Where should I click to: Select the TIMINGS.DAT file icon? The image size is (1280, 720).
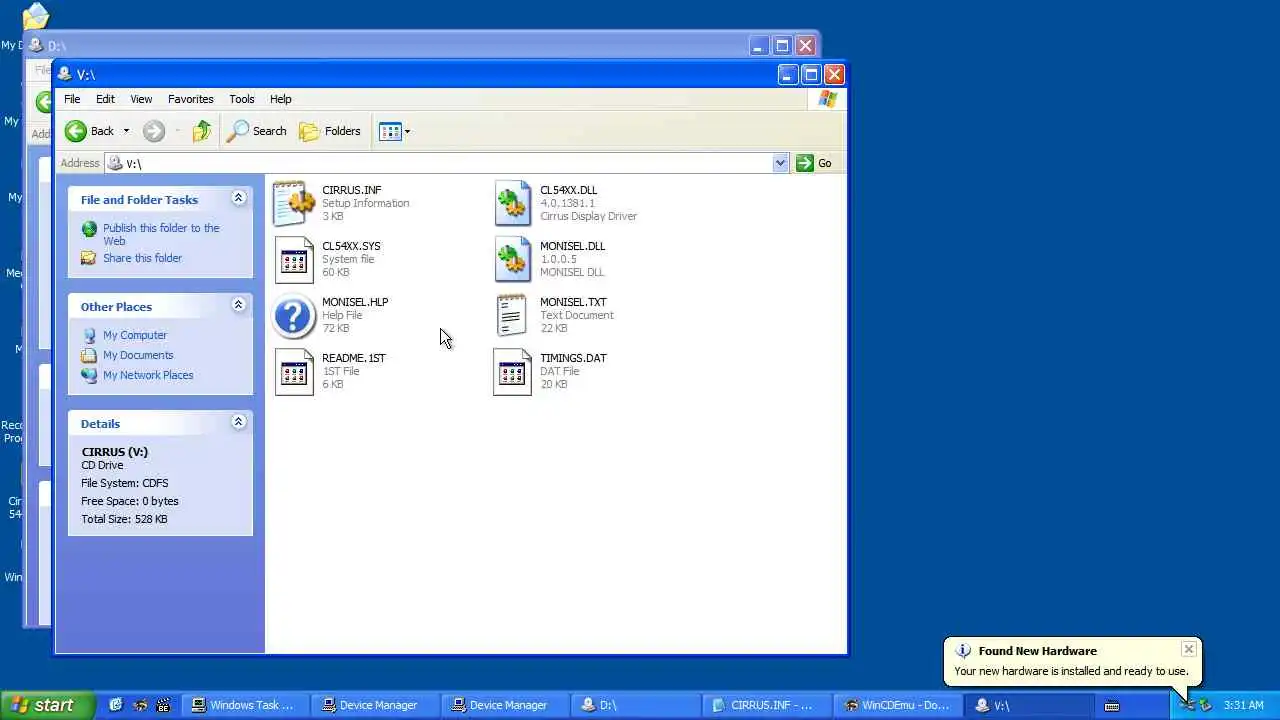pyautogui.click(x=512, y=371)
